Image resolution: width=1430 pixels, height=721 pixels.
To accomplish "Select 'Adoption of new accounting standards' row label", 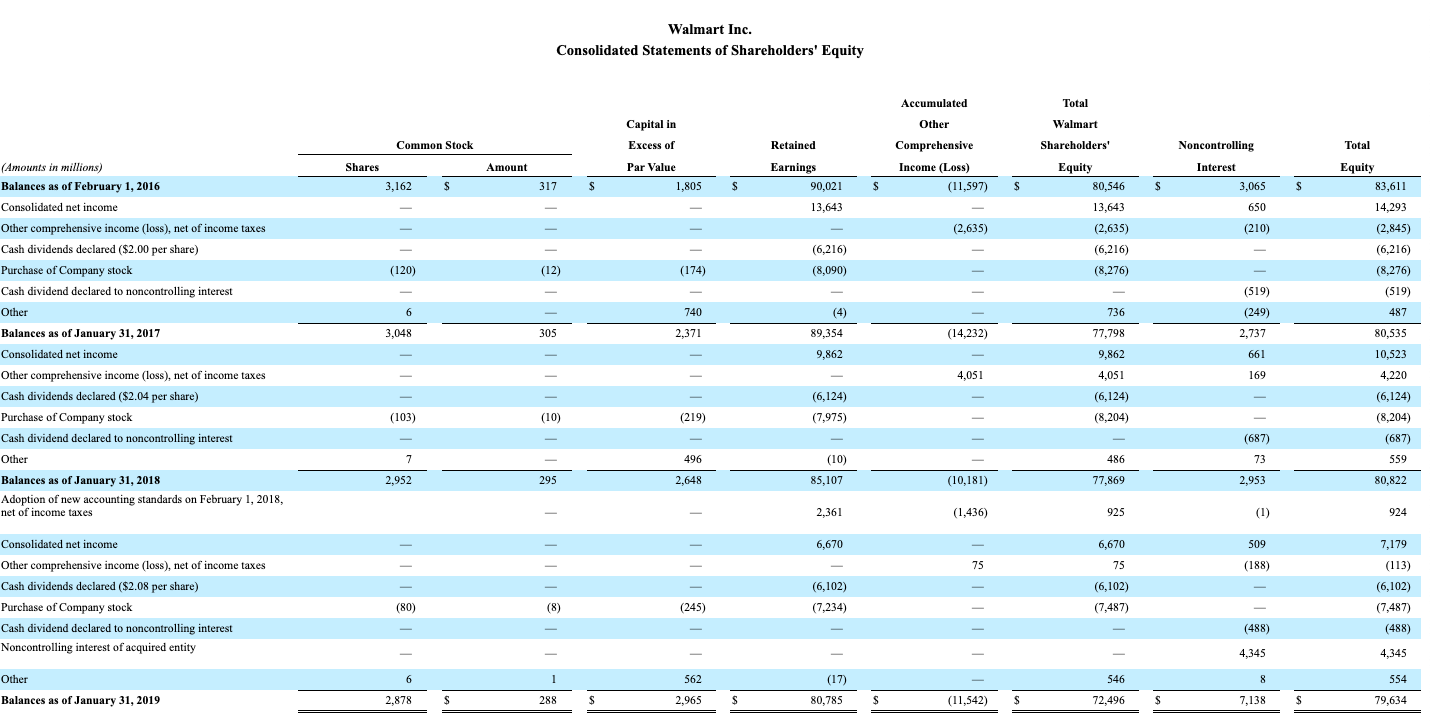I will click(x=141, y=505).
